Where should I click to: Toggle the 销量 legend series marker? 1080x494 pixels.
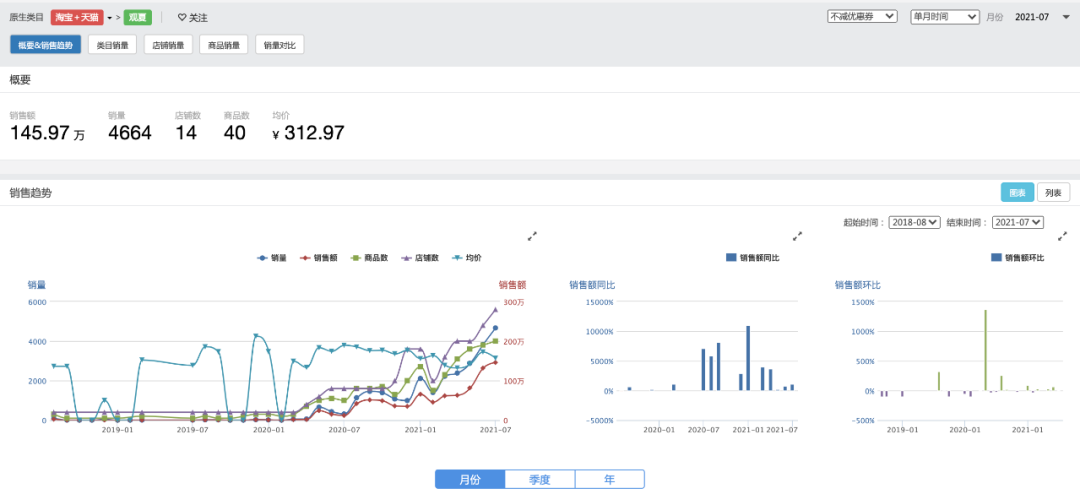[x=262, y=258]
